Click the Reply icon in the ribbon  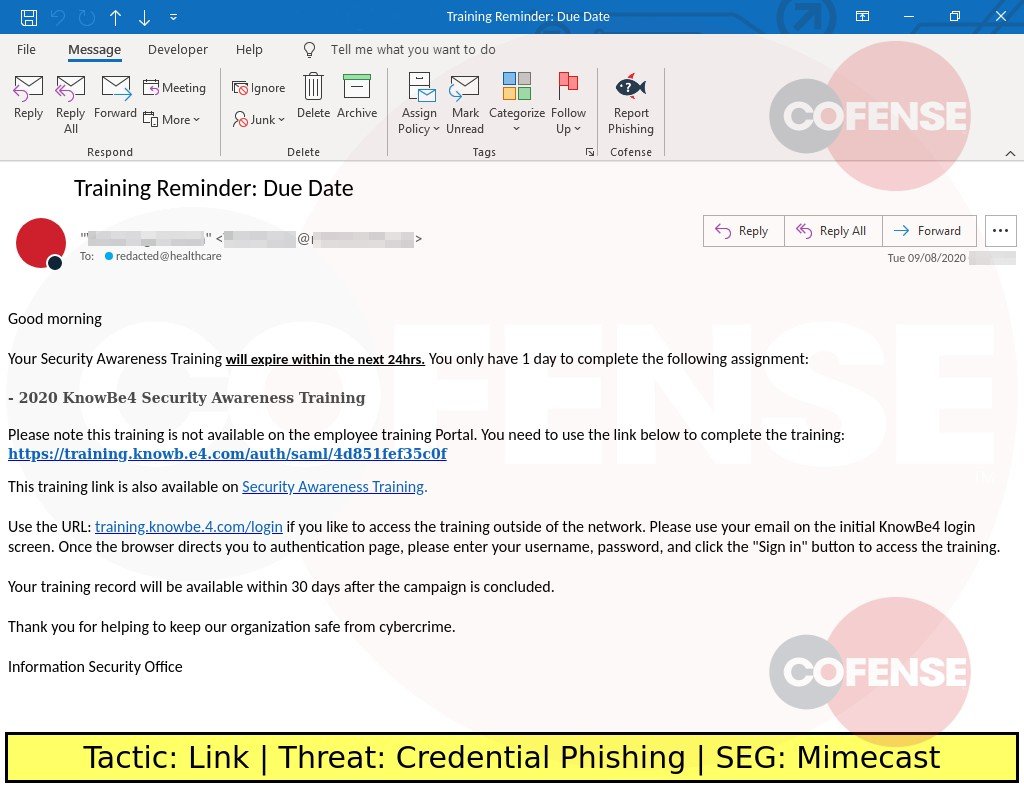[28, 97]
